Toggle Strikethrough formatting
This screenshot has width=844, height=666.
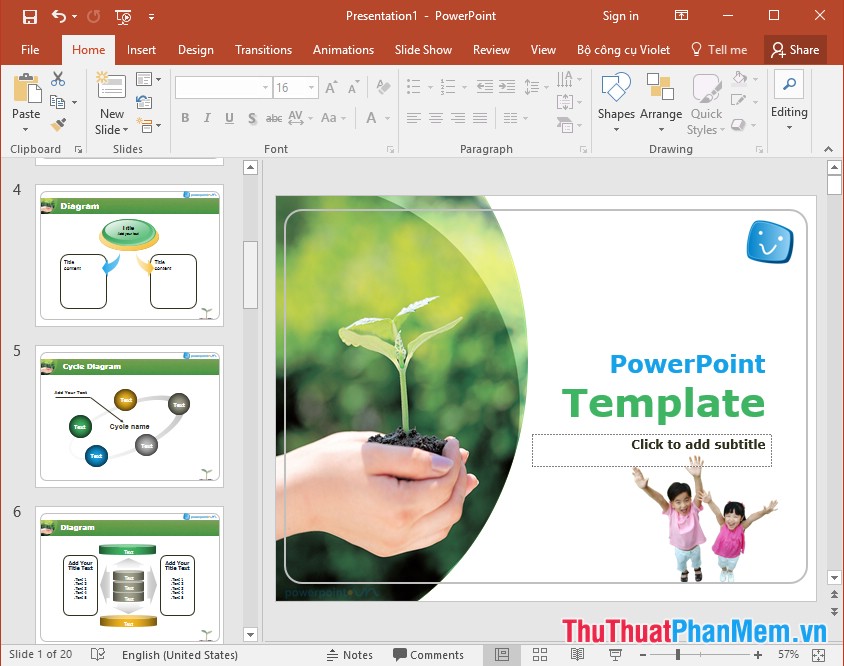pyautogui.click(x=274, y=118)
